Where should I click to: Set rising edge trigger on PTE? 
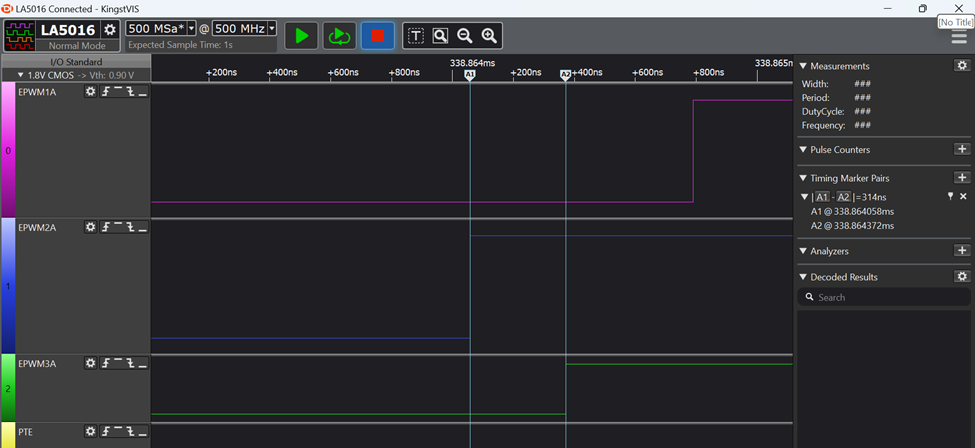coord(106,431)
